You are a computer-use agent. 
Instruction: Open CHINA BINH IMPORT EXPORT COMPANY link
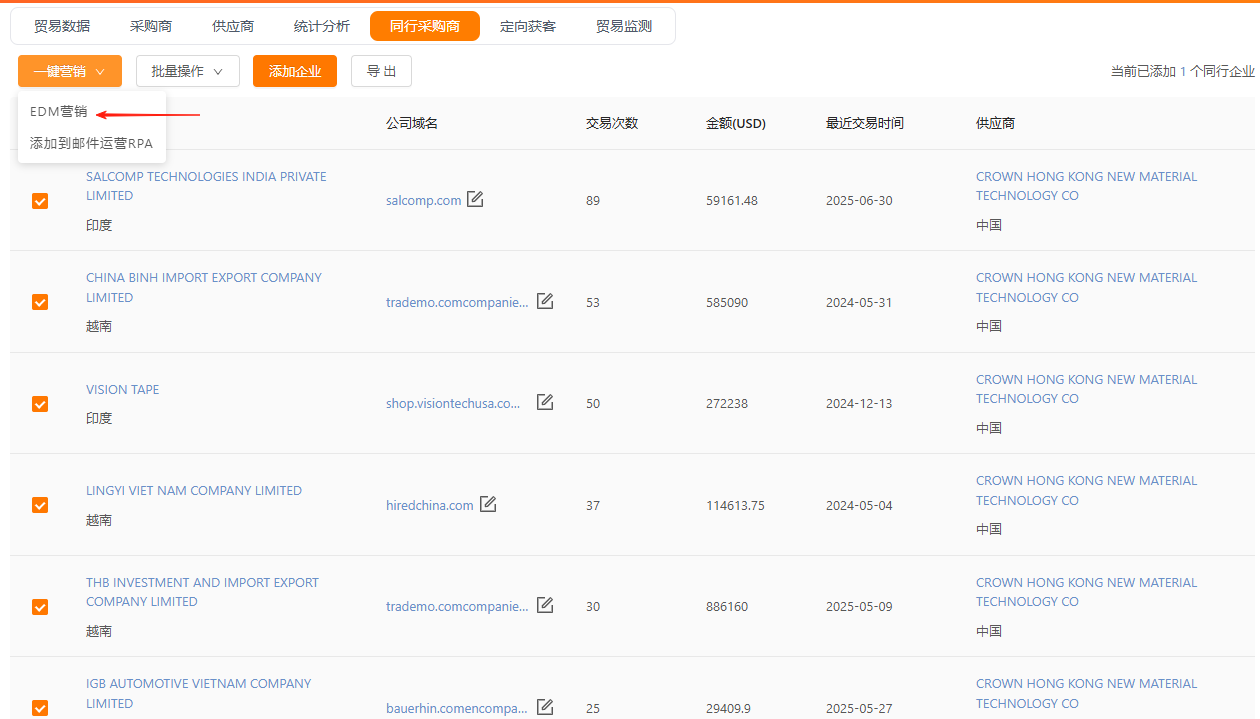point(204,287)
